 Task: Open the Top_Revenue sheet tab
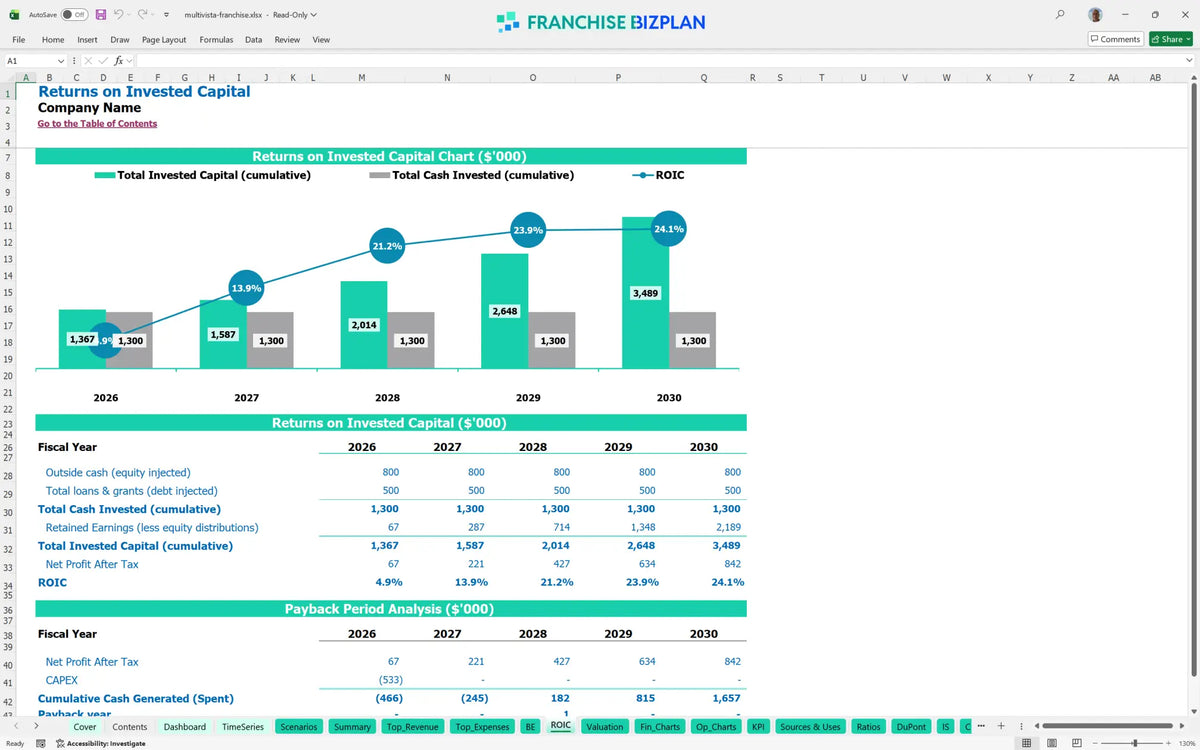[413, 727]
